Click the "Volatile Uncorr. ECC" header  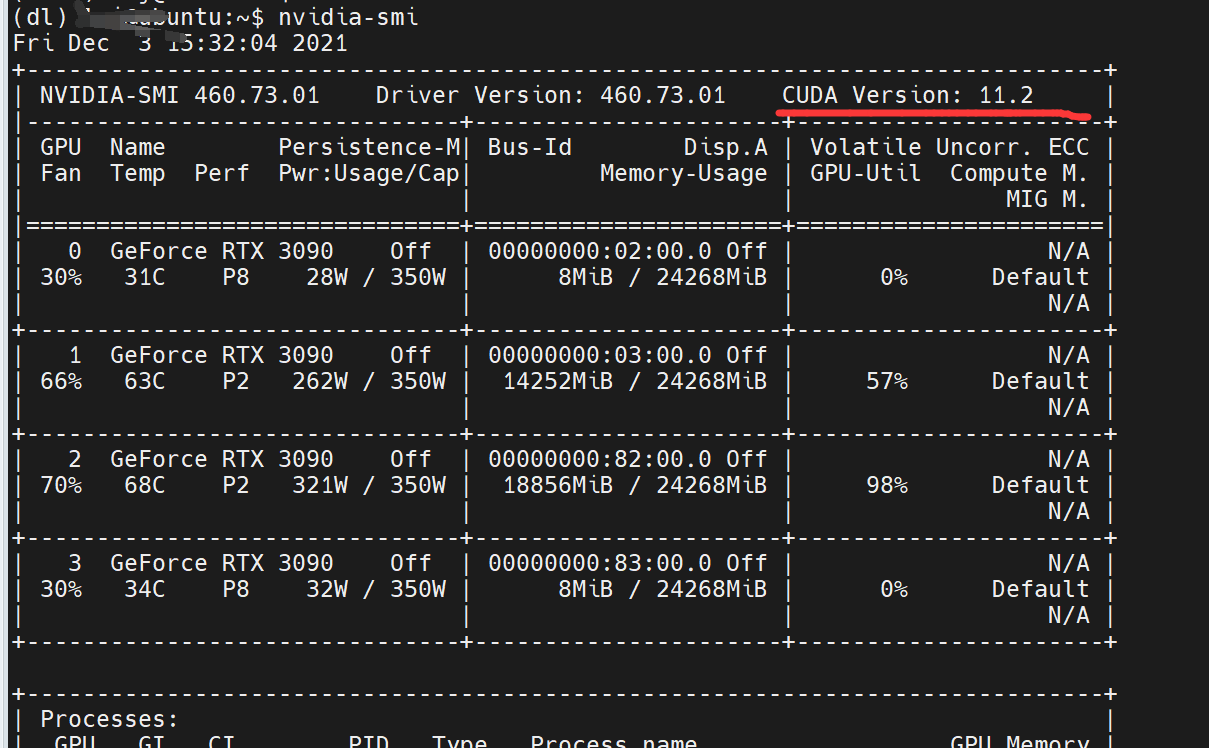click(950, 148)
